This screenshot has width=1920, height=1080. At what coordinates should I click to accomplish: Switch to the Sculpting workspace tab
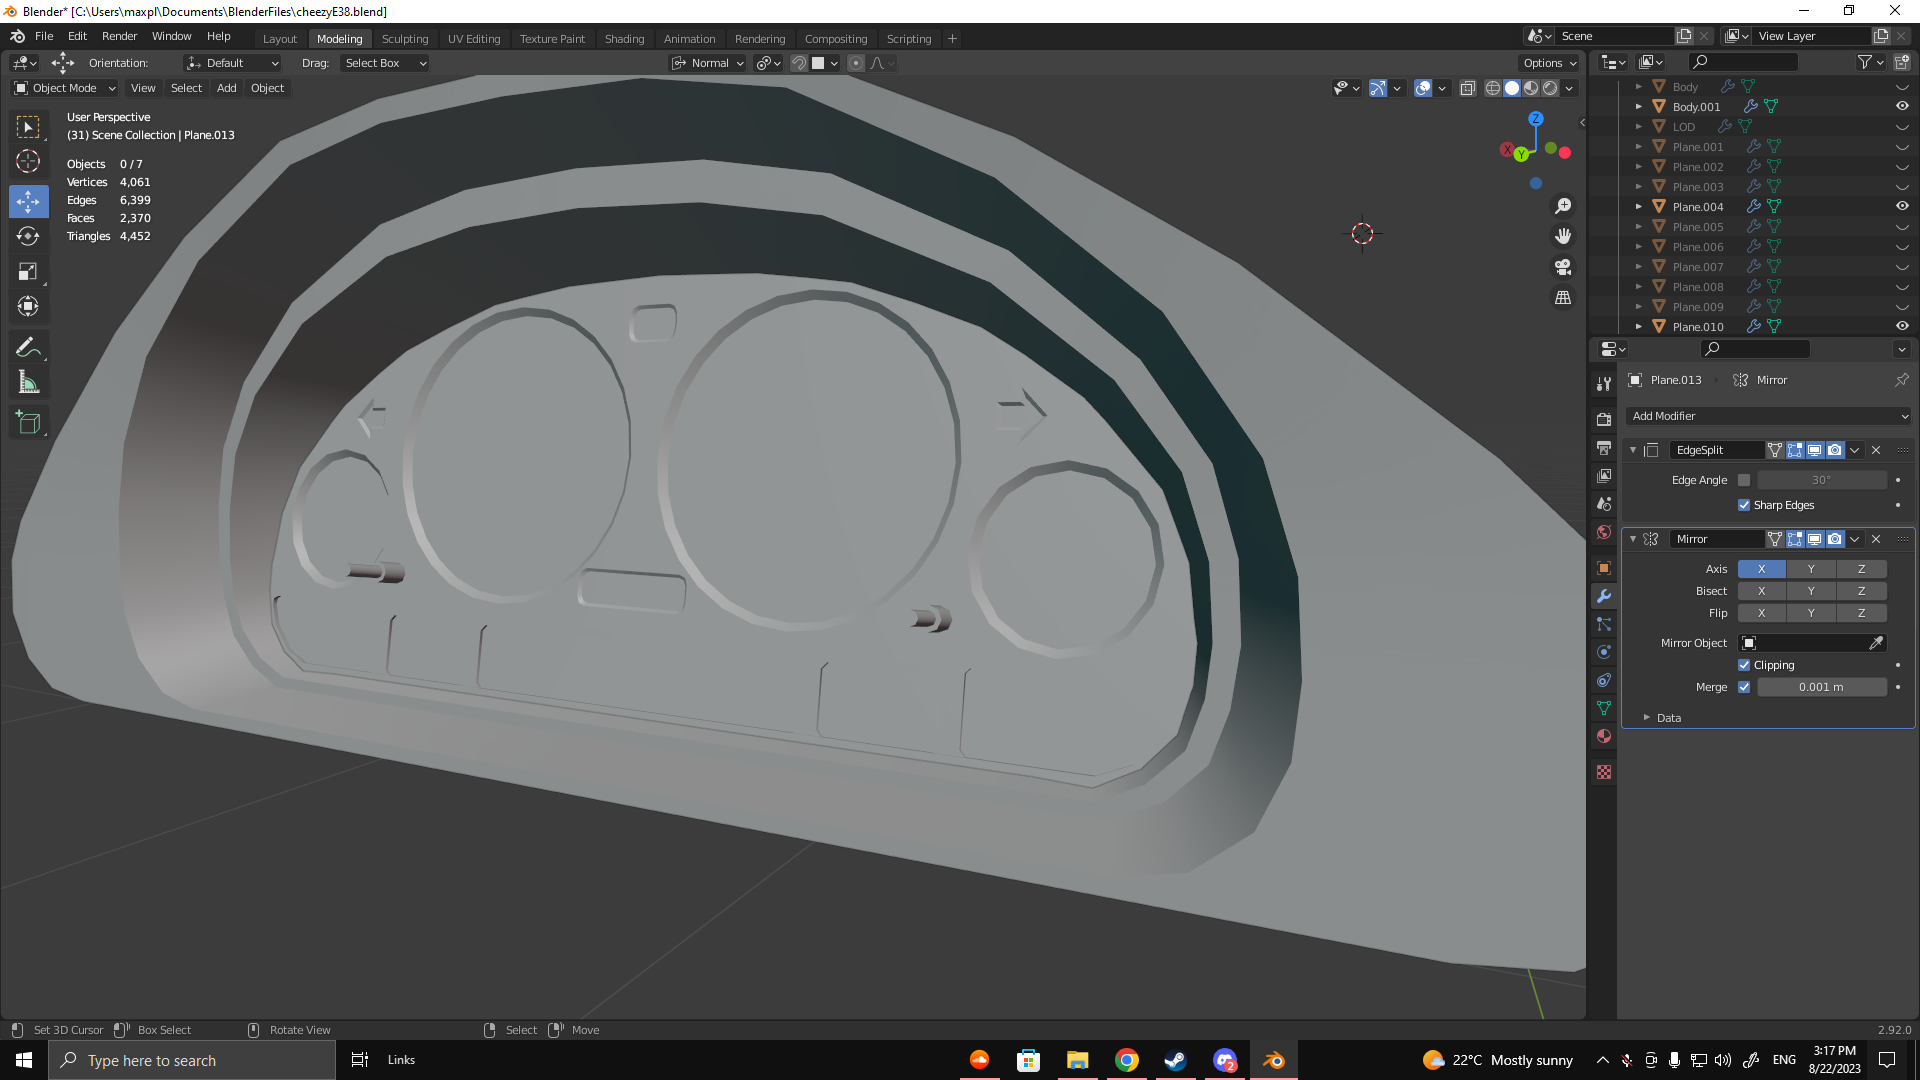pos(405,39)
